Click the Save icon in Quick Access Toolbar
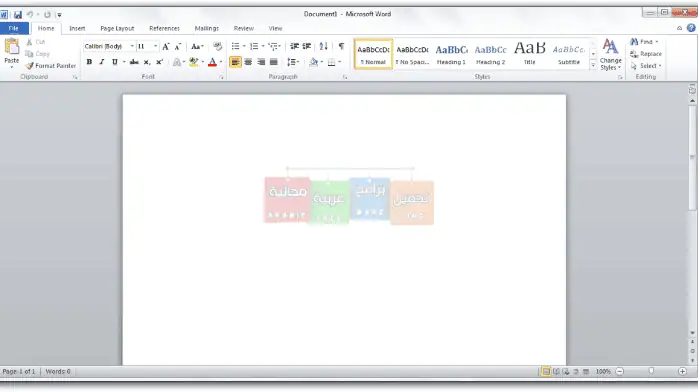Image resolution: width=698 pixels, height=392 pixels. click(x=18, y=15)
